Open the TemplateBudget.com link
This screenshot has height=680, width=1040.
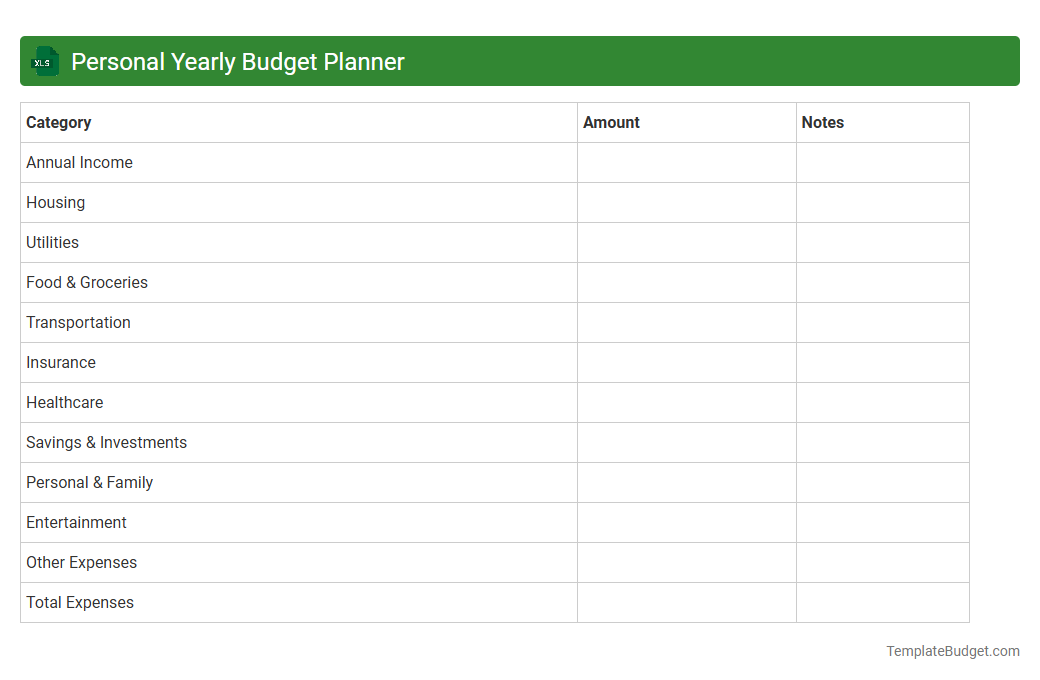952,651
